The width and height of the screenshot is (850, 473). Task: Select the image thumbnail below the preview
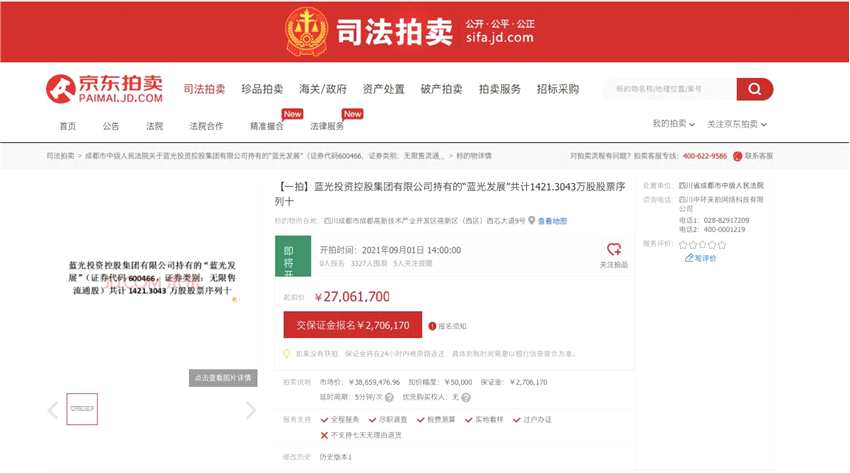pos(82,409)
